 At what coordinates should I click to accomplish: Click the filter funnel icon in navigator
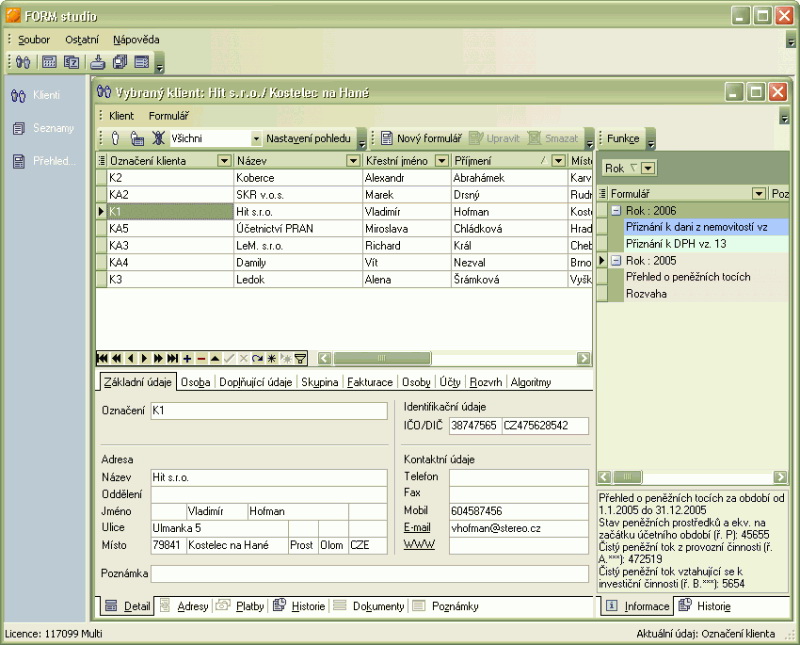click(x=300, y=358)
